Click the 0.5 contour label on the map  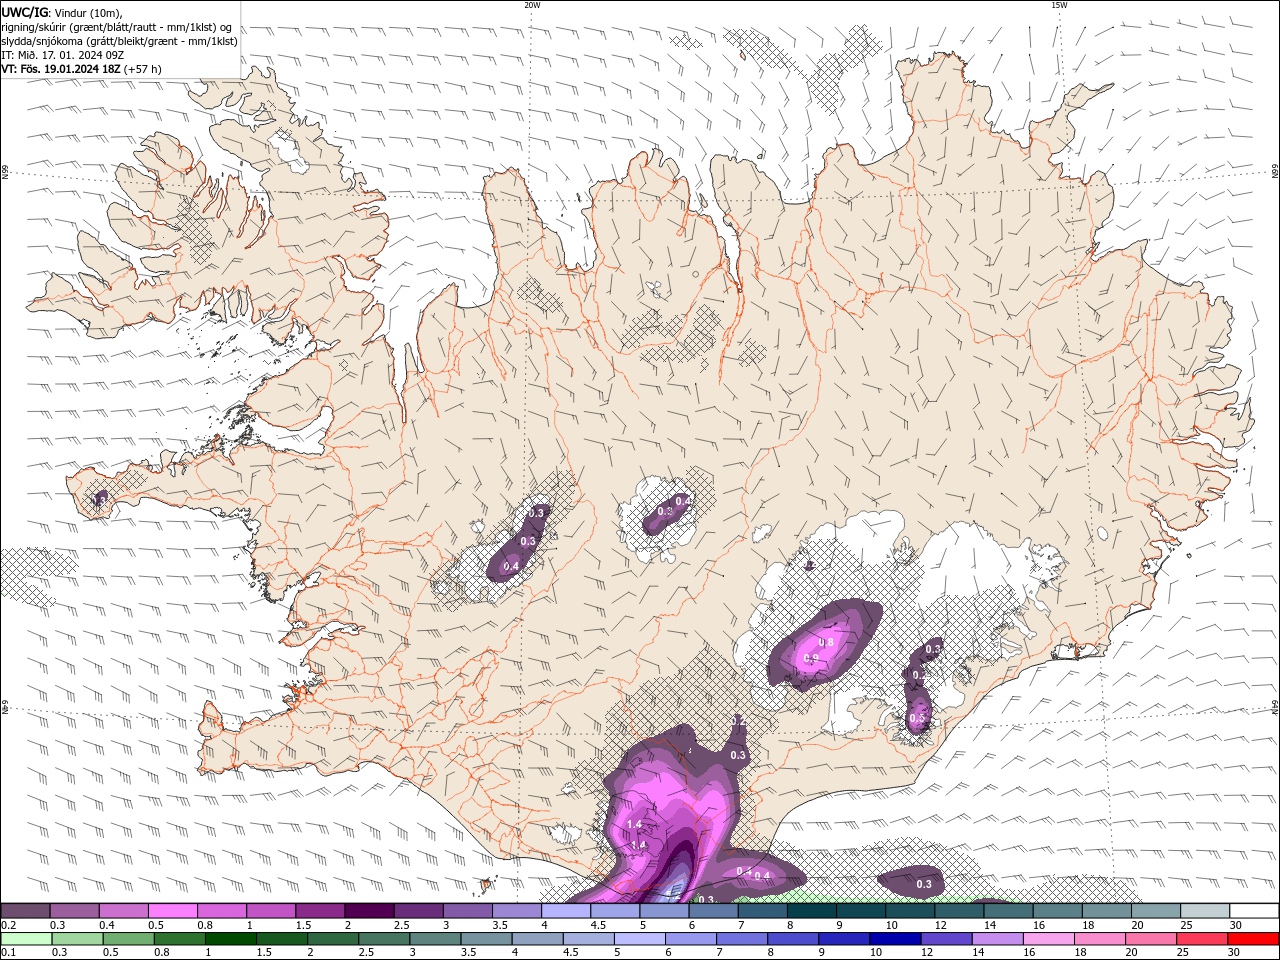click(x=917, y=718)
